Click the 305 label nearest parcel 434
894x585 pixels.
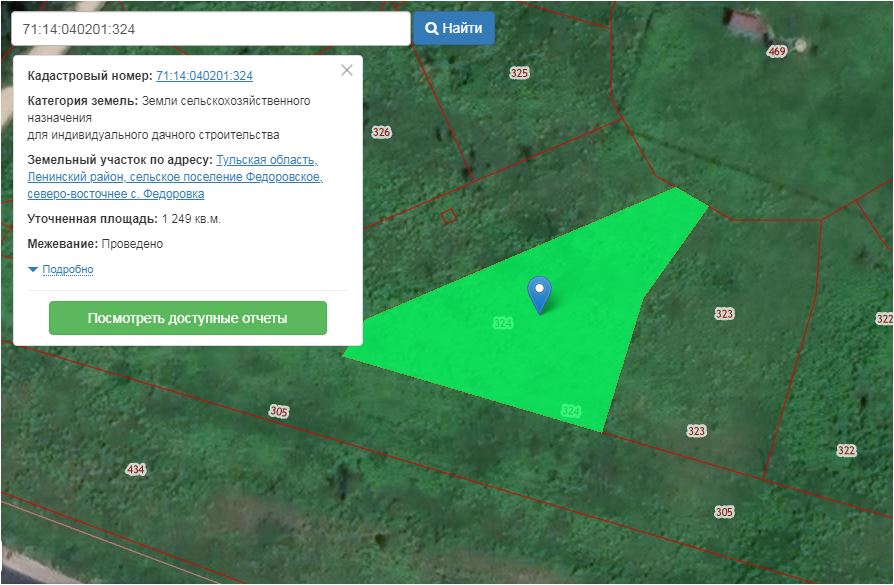pos(279,411)
